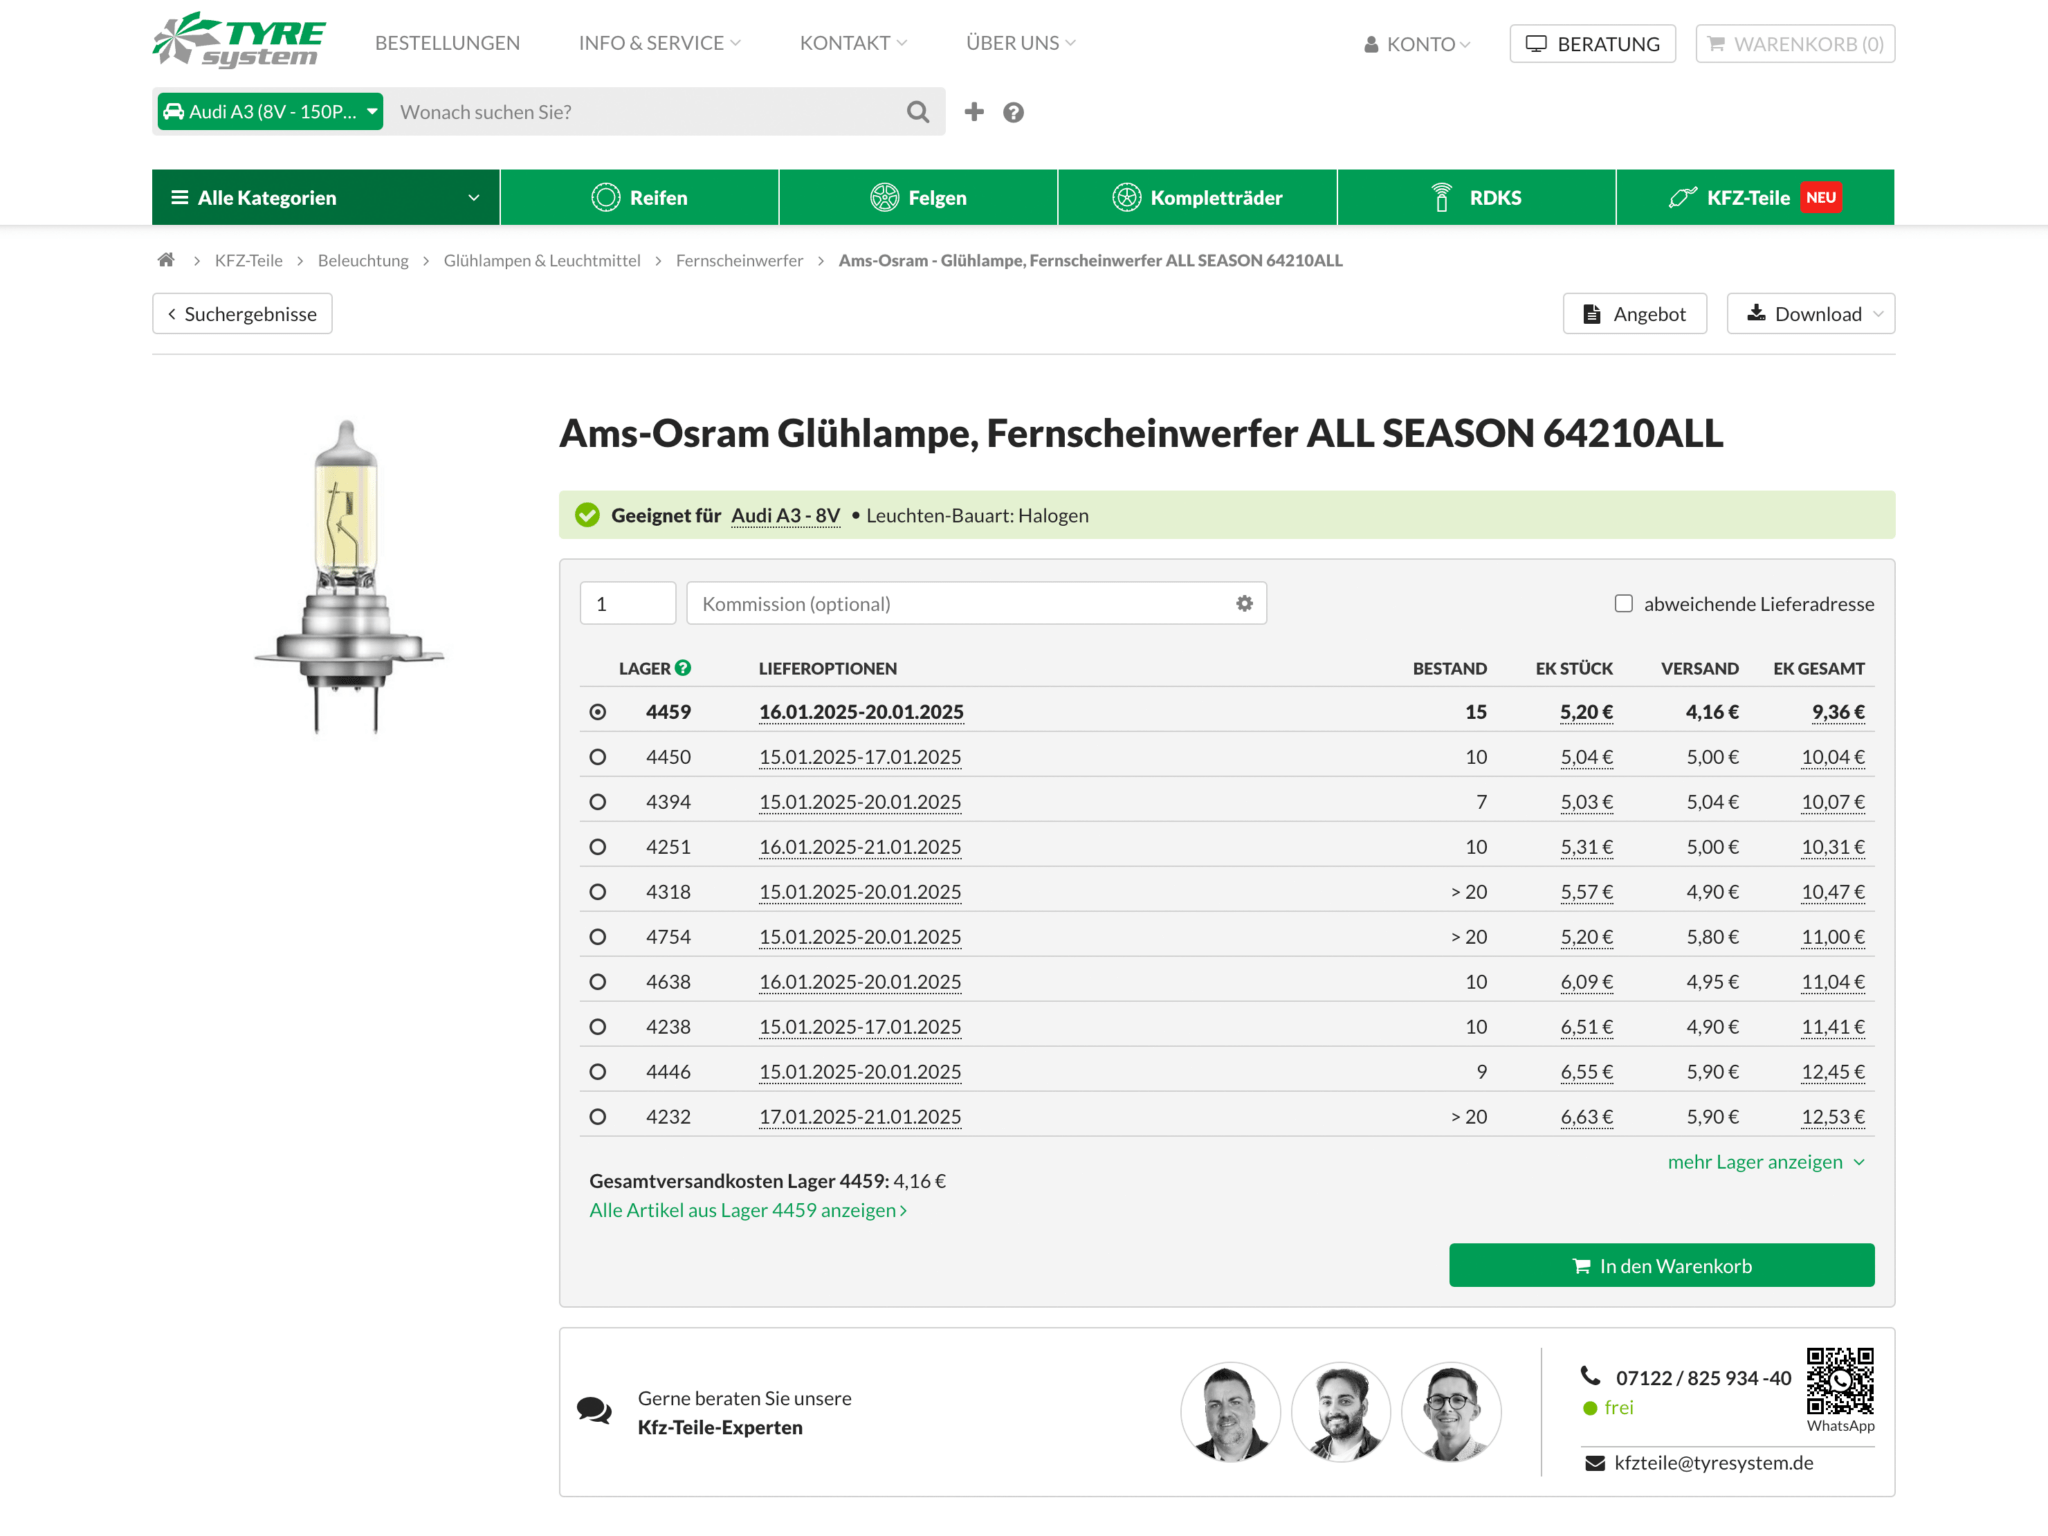Add item with In den Warenkorb
Screen dimensions: 2048x1536
pos(1661,1265)
